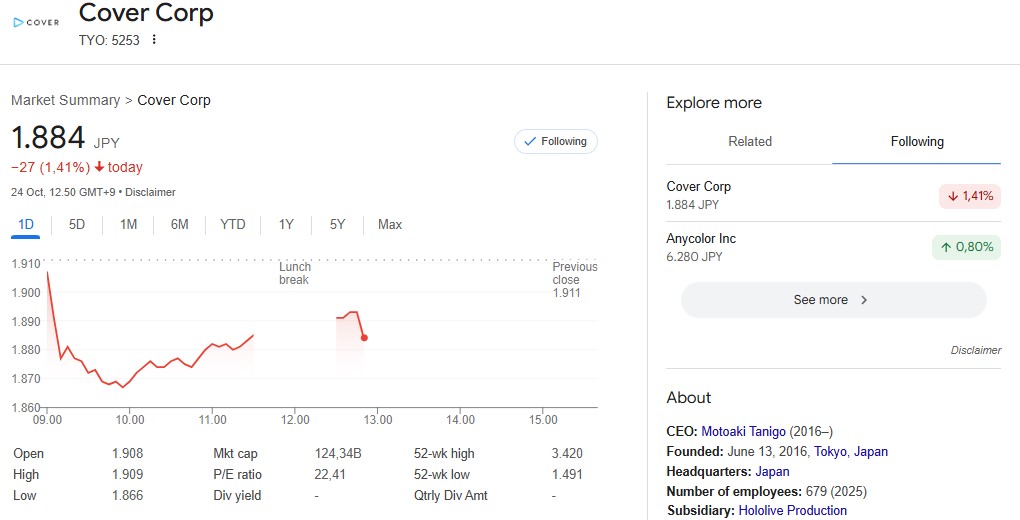Click the red 1,41% change badge
The width and height of the screenshot is (1020, 520).
pyautogui.click(x=969, y=196)
